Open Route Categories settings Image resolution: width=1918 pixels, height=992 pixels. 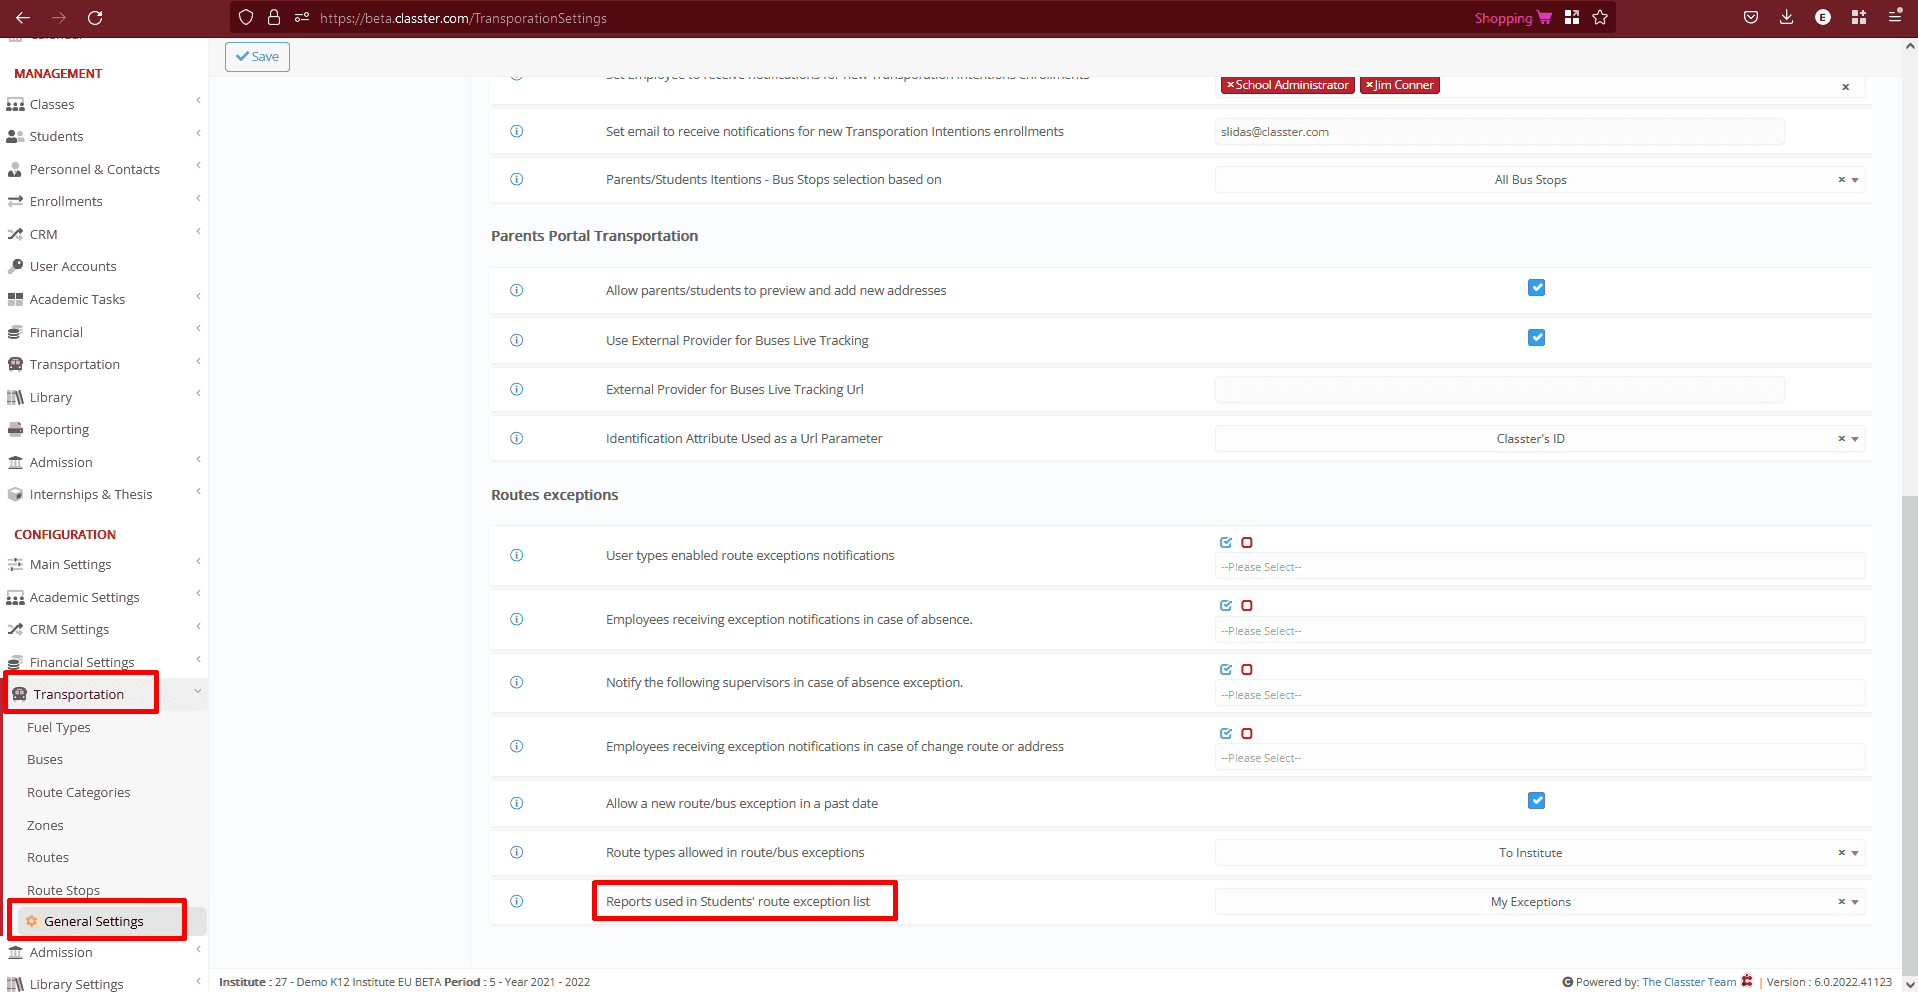(x=79, y=792)
